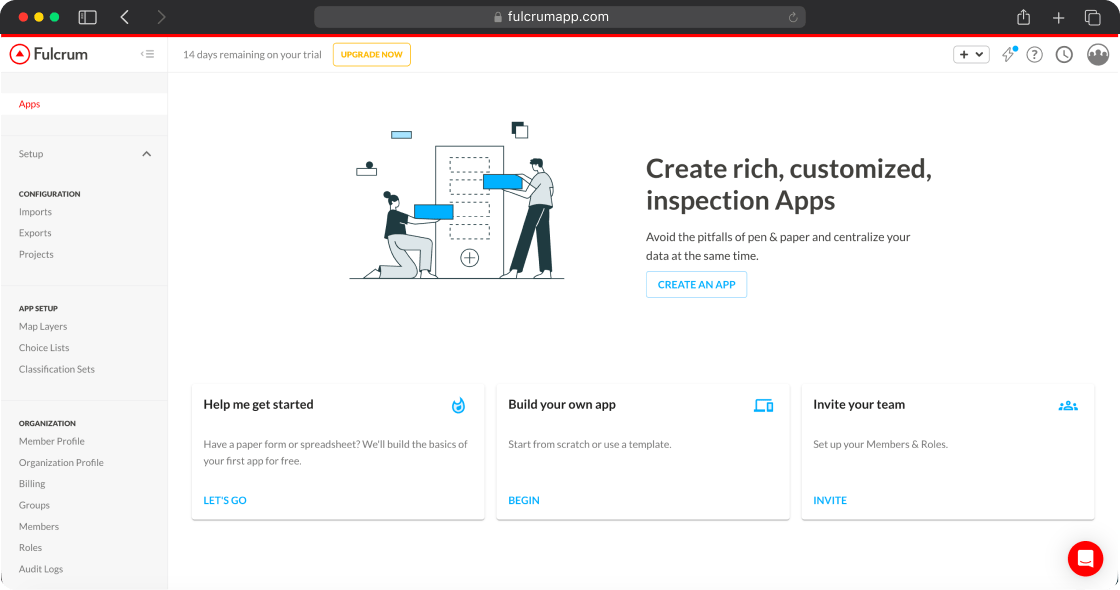Open Roles in the sidebar
The image size is (1120, 590).
(x=30, y=548)
